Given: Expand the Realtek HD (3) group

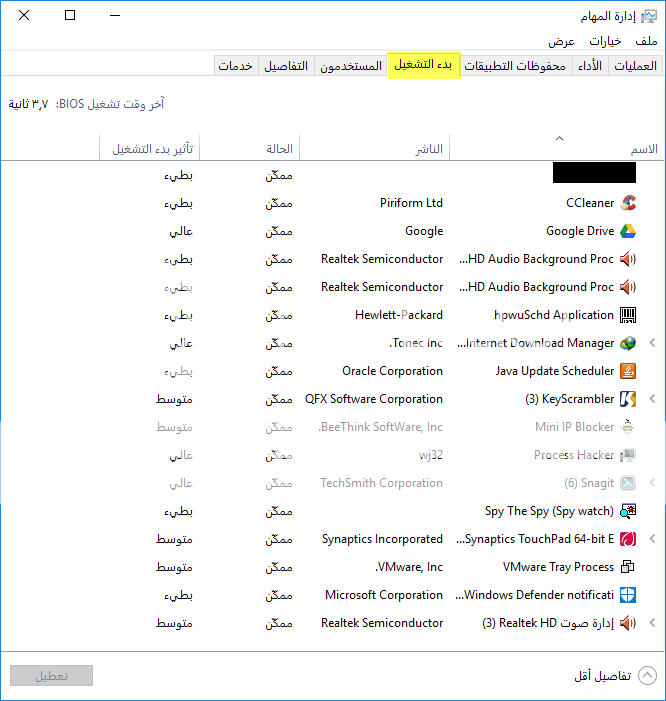Looking at the screenshot, I should (x=653, y=623).
